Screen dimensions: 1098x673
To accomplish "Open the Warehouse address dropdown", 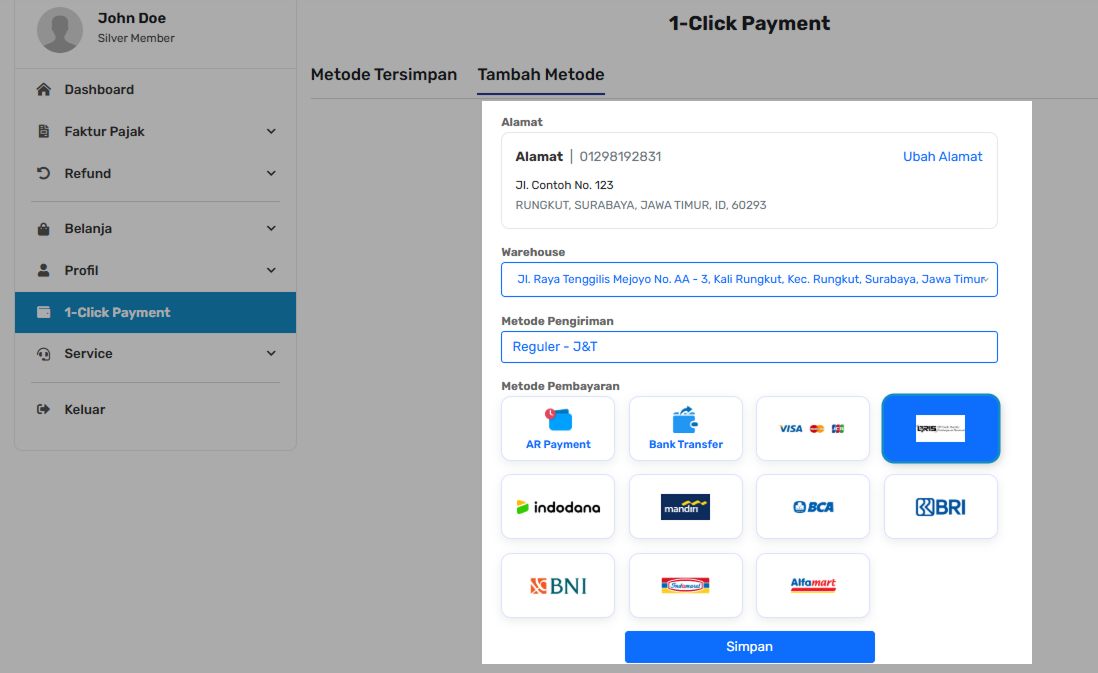I will click(749, 279).
